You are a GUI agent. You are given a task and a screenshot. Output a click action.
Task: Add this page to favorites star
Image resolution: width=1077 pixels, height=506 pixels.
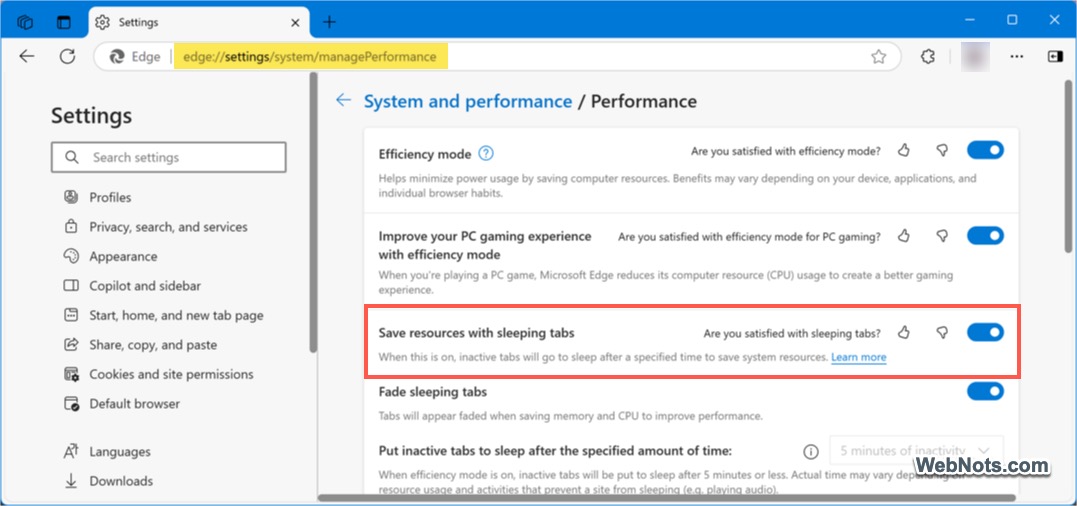point(878,57)
